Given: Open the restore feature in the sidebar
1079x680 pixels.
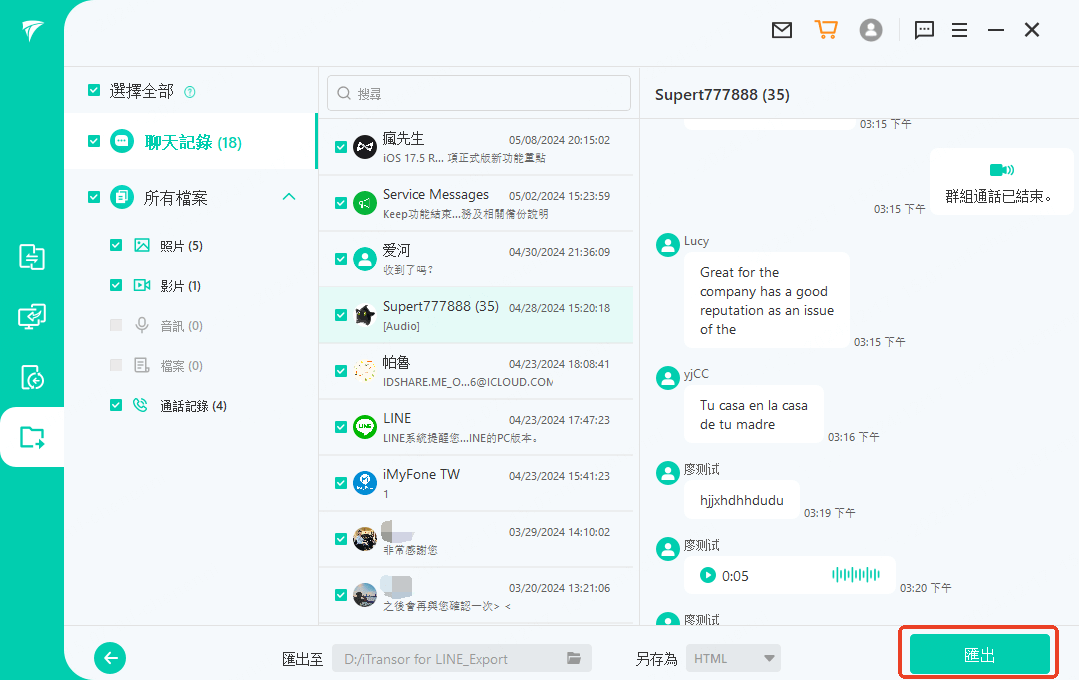Looking at the screenshot, I should tap(32, 377).
